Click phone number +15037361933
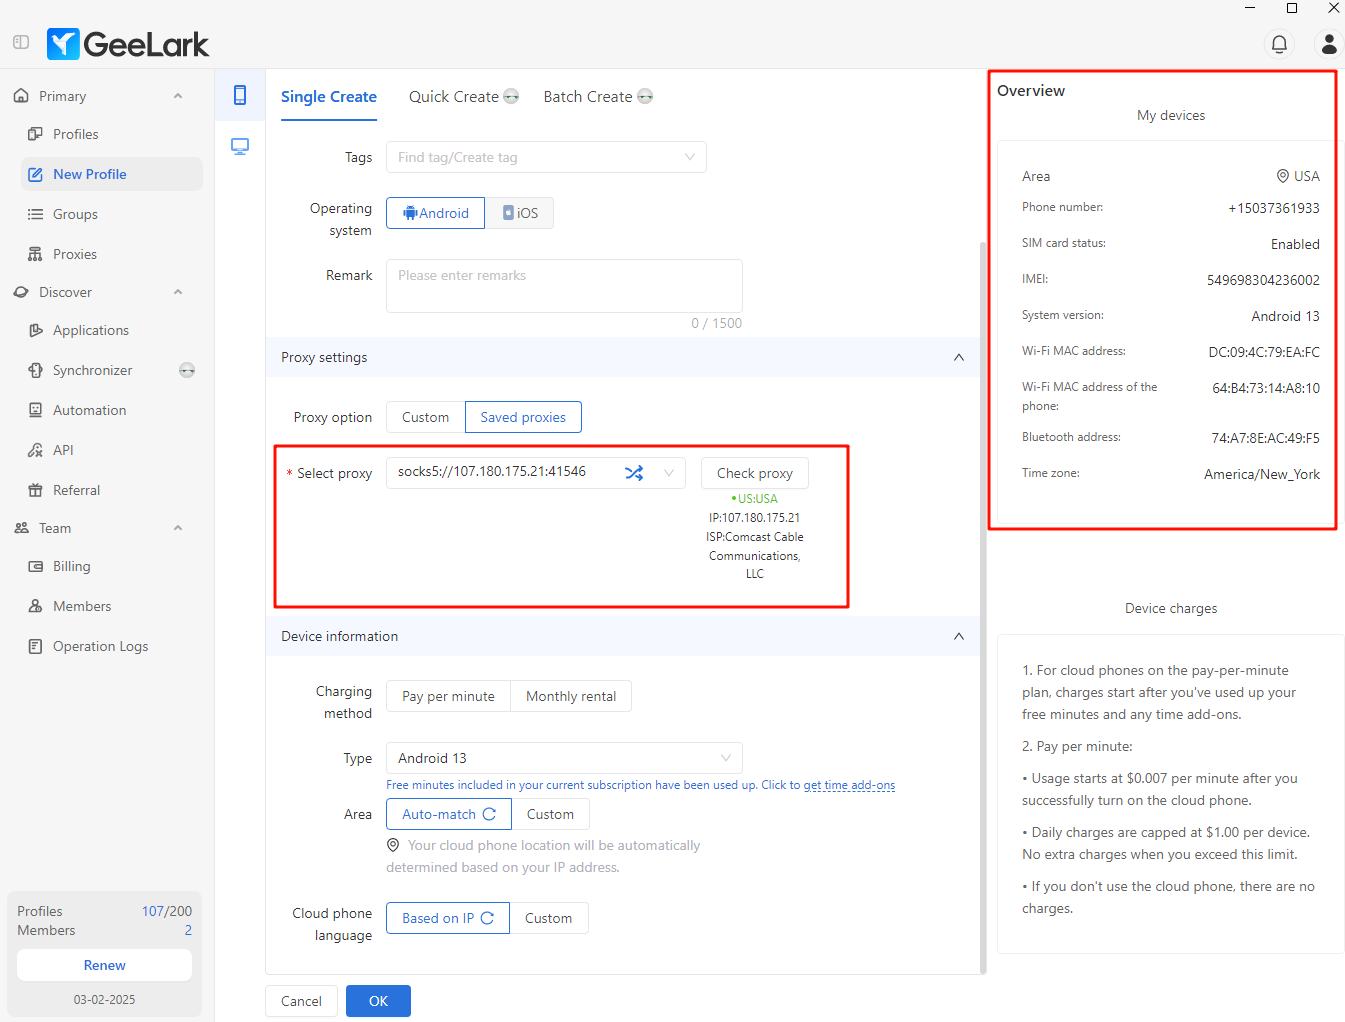This screenshot has width=1345, height=1022. [1274, 208]
